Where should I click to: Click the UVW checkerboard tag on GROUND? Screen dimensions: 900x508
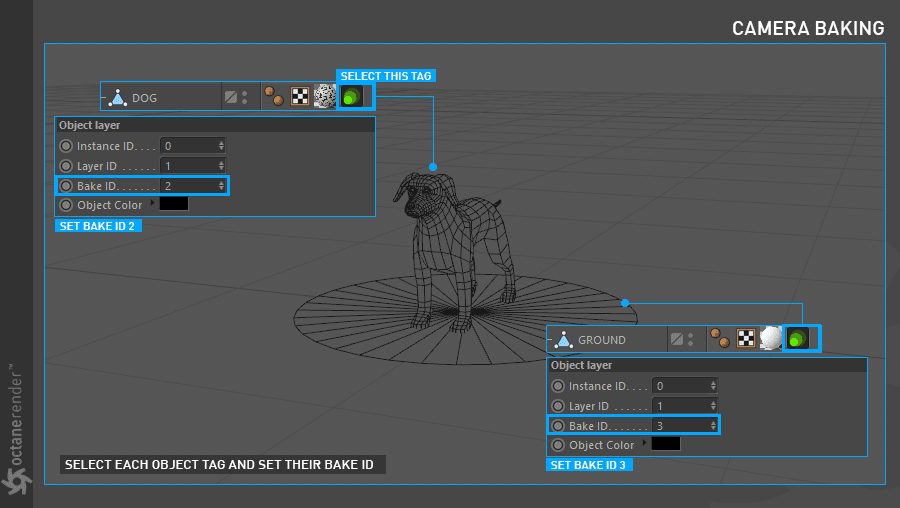click(x=745, y=339)
